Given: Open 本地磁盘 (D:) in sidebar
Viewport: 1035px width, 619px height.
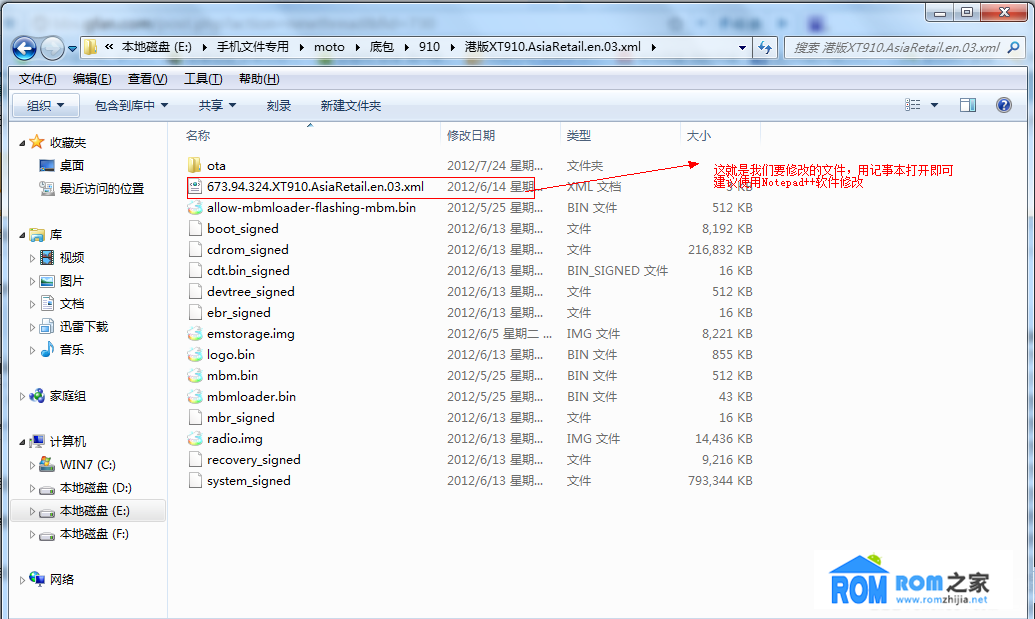Looking at the screenshot, I should [x=95, y=488].
